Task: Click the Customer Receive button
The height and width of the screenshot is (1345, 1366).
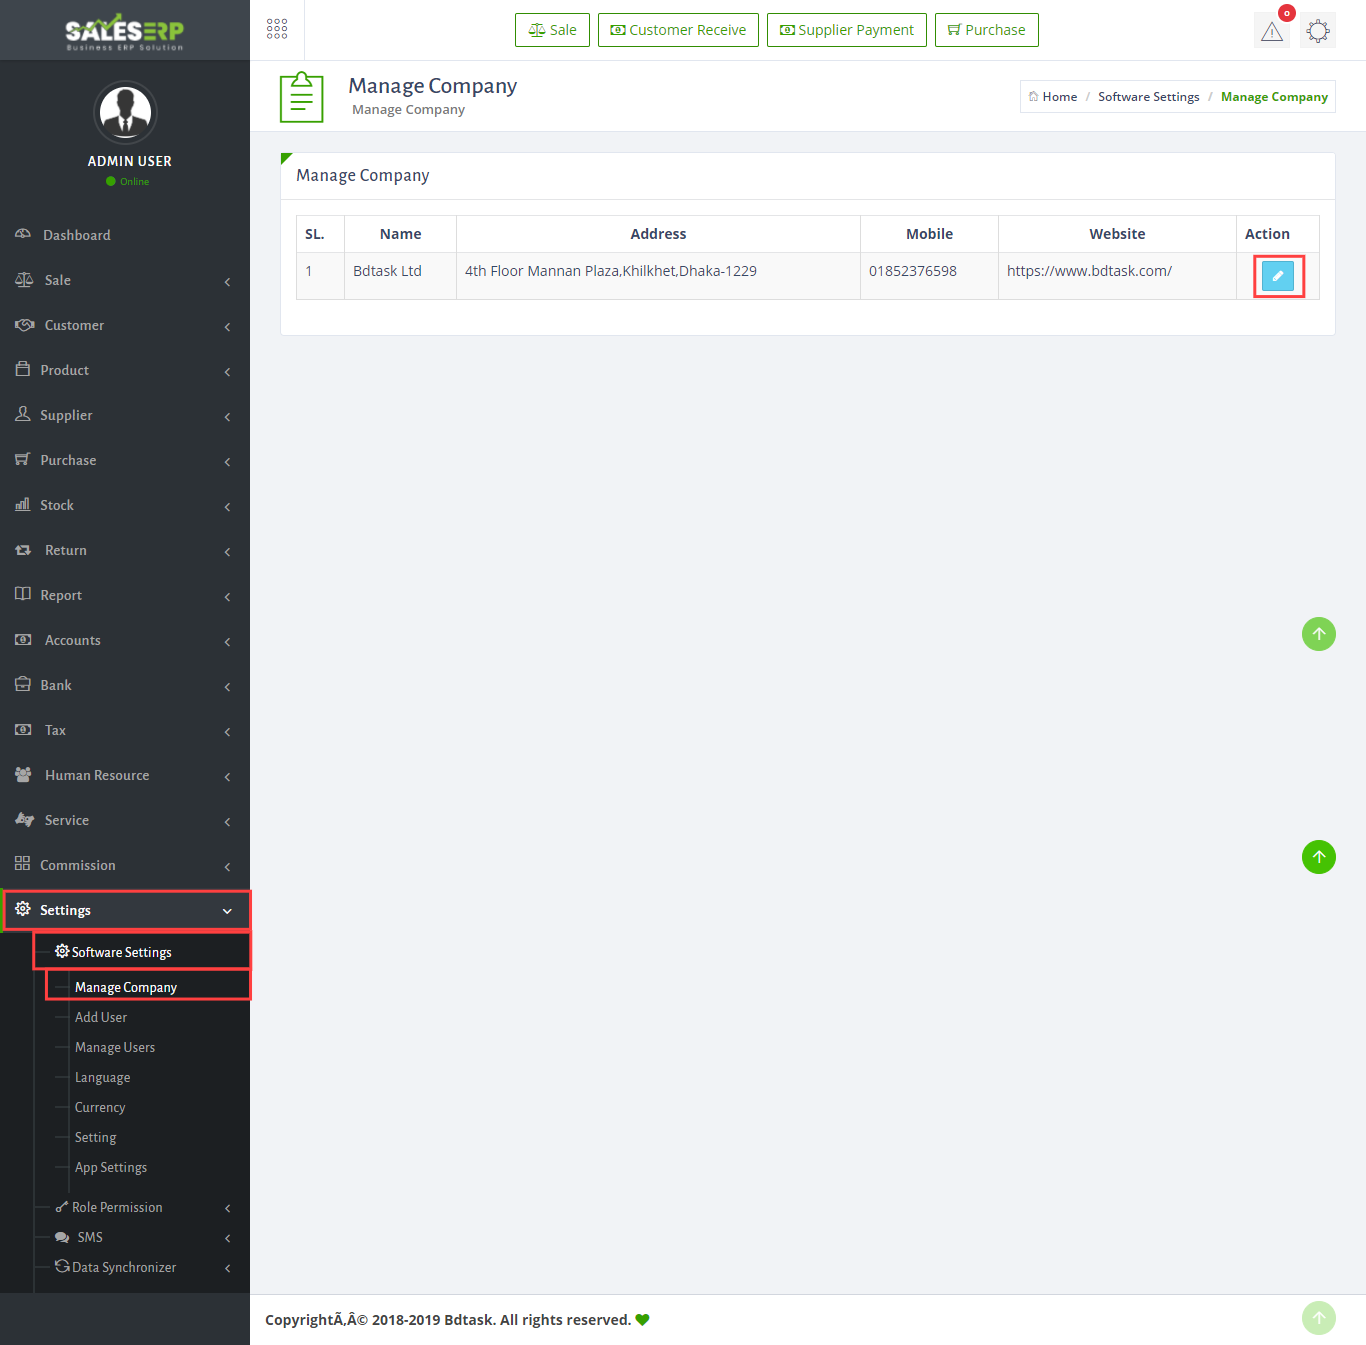Action: tap(678, 30)
